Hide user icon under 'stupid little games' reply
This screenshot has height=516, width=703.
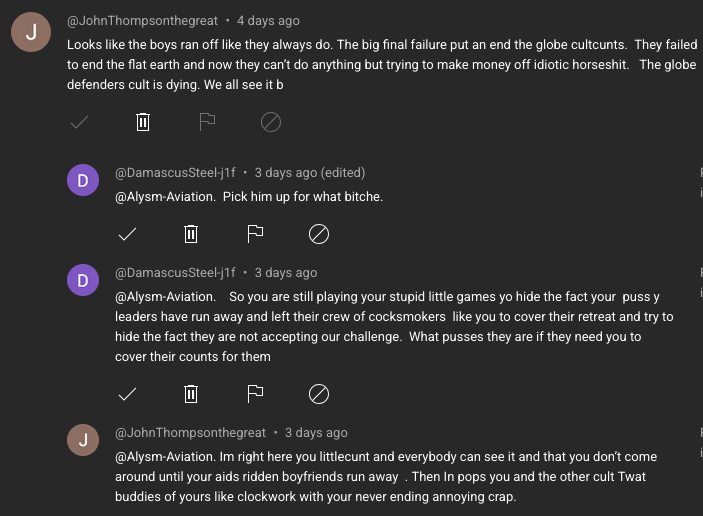pyautogui.click(x=319, y=394)
